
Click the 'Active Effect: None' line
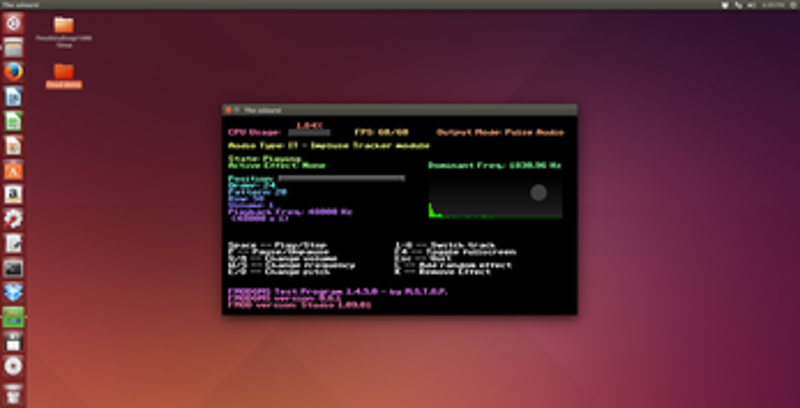point(277,165)
